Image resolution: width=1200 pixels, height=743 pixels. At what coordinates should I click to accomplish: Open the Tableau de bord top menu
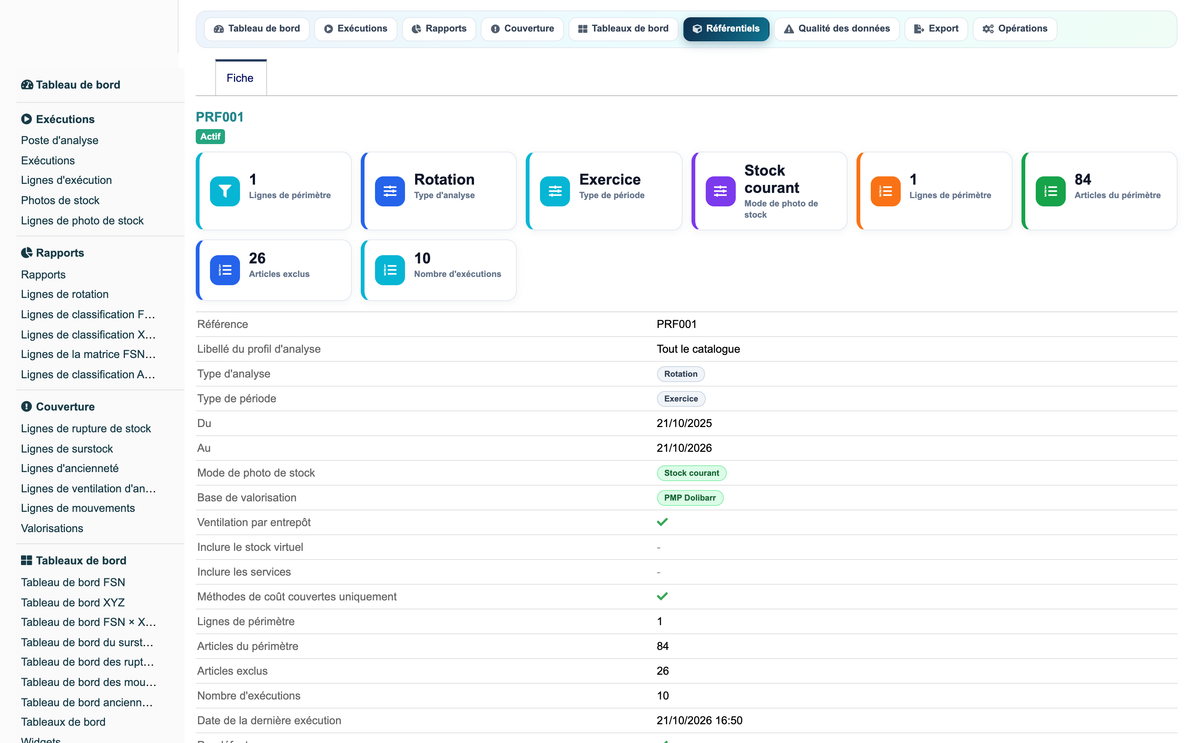click(x=257, y=29)
